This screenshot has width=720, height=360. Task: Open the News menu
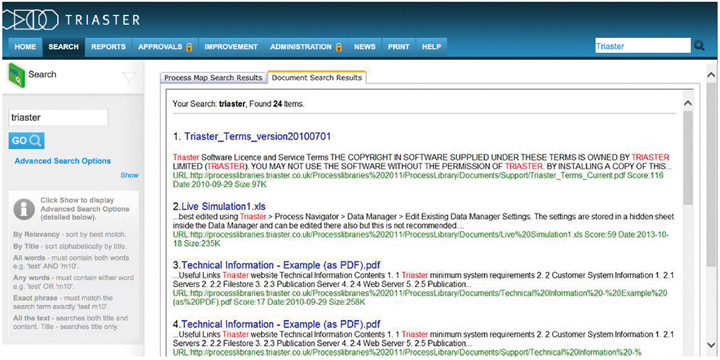(365, 47)
